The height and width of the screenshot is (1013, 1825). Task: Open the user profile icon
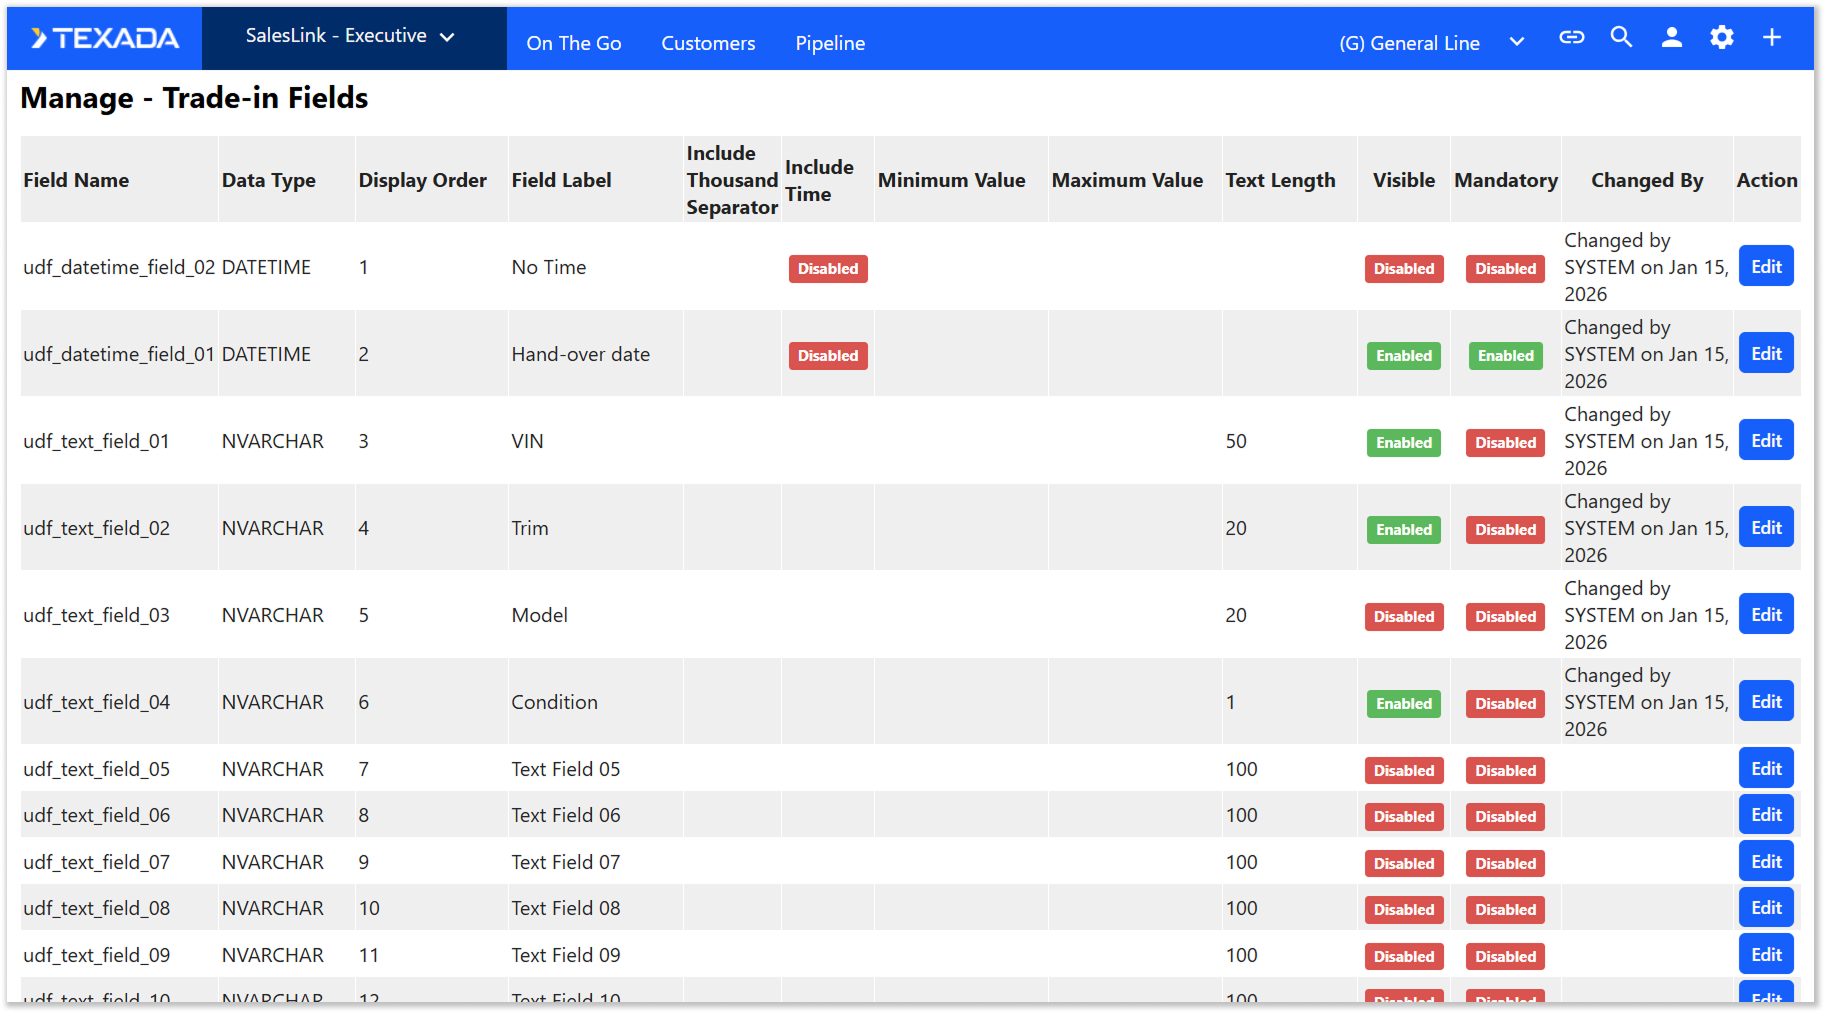[1671, 37]
